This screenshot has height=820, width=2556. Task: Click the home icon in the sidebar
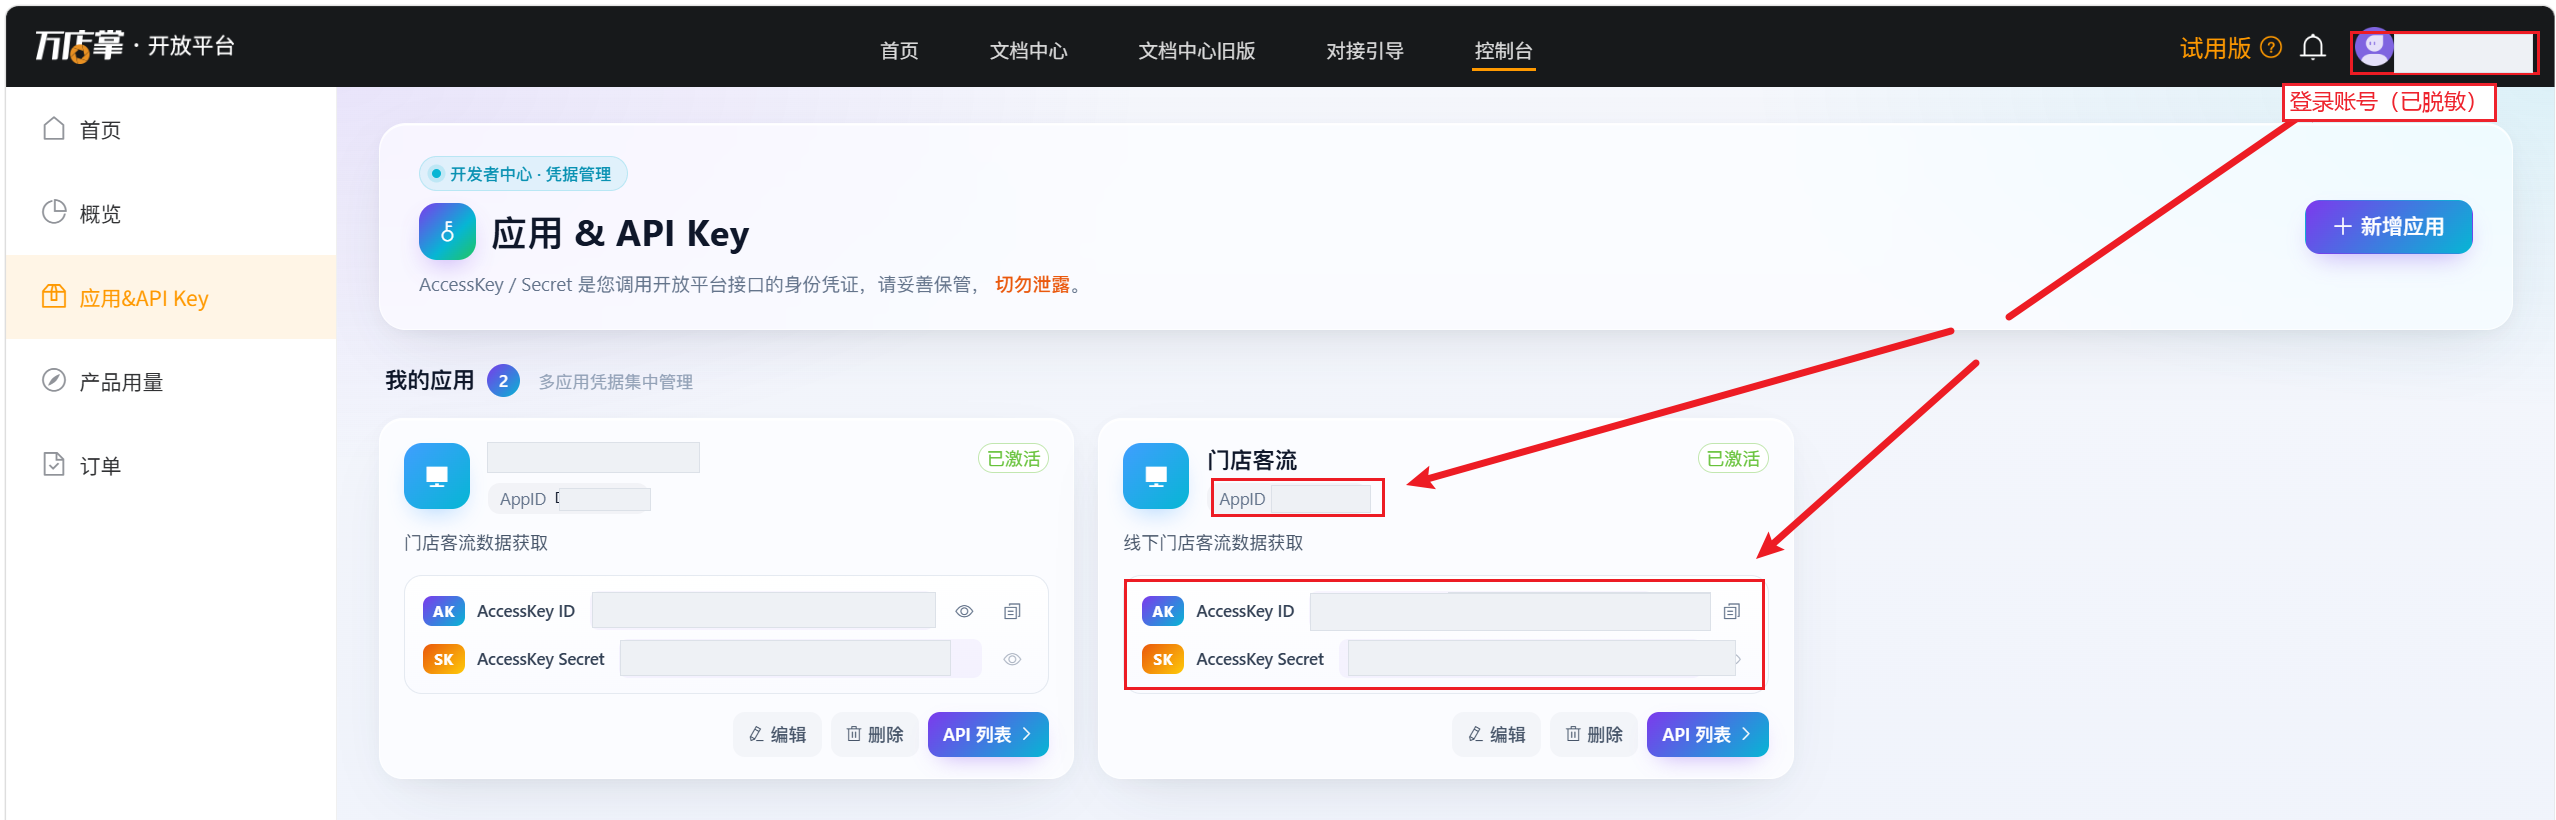point(54,129)
